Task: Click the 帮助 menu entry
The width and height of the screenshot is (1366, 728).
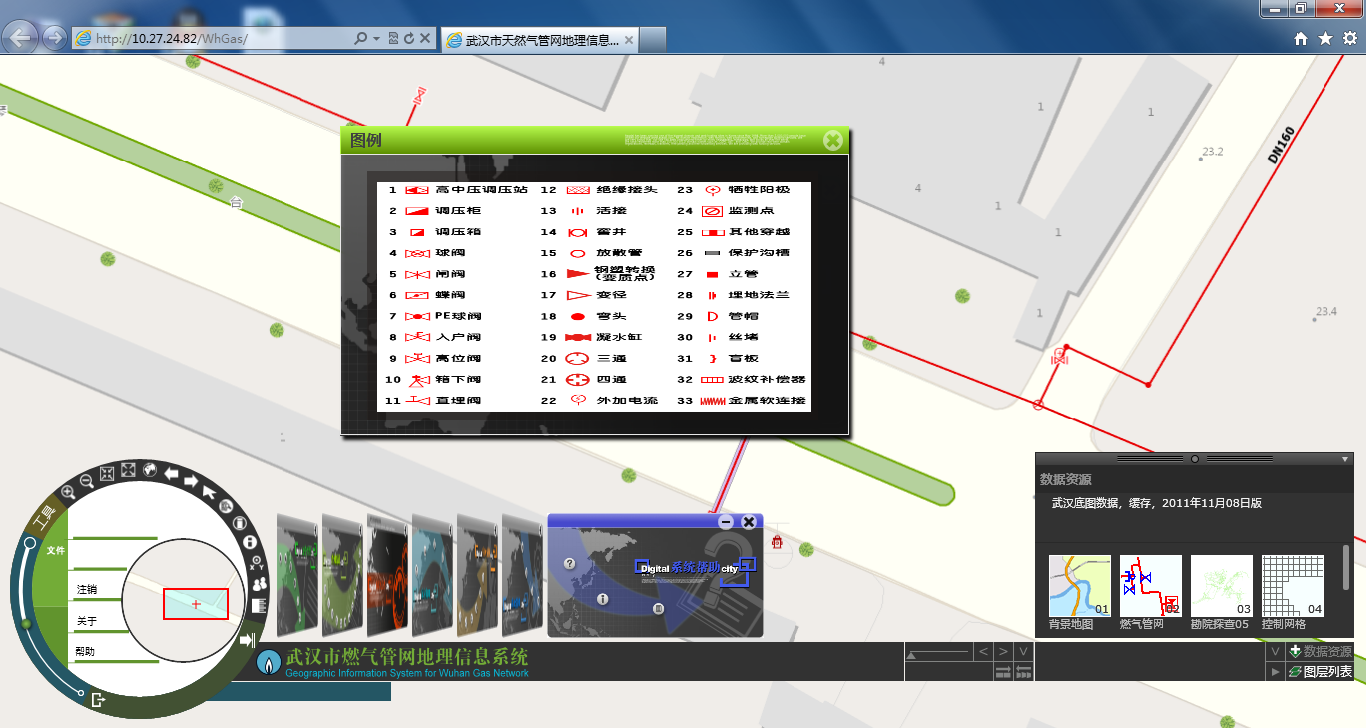Action: (87, 652)
